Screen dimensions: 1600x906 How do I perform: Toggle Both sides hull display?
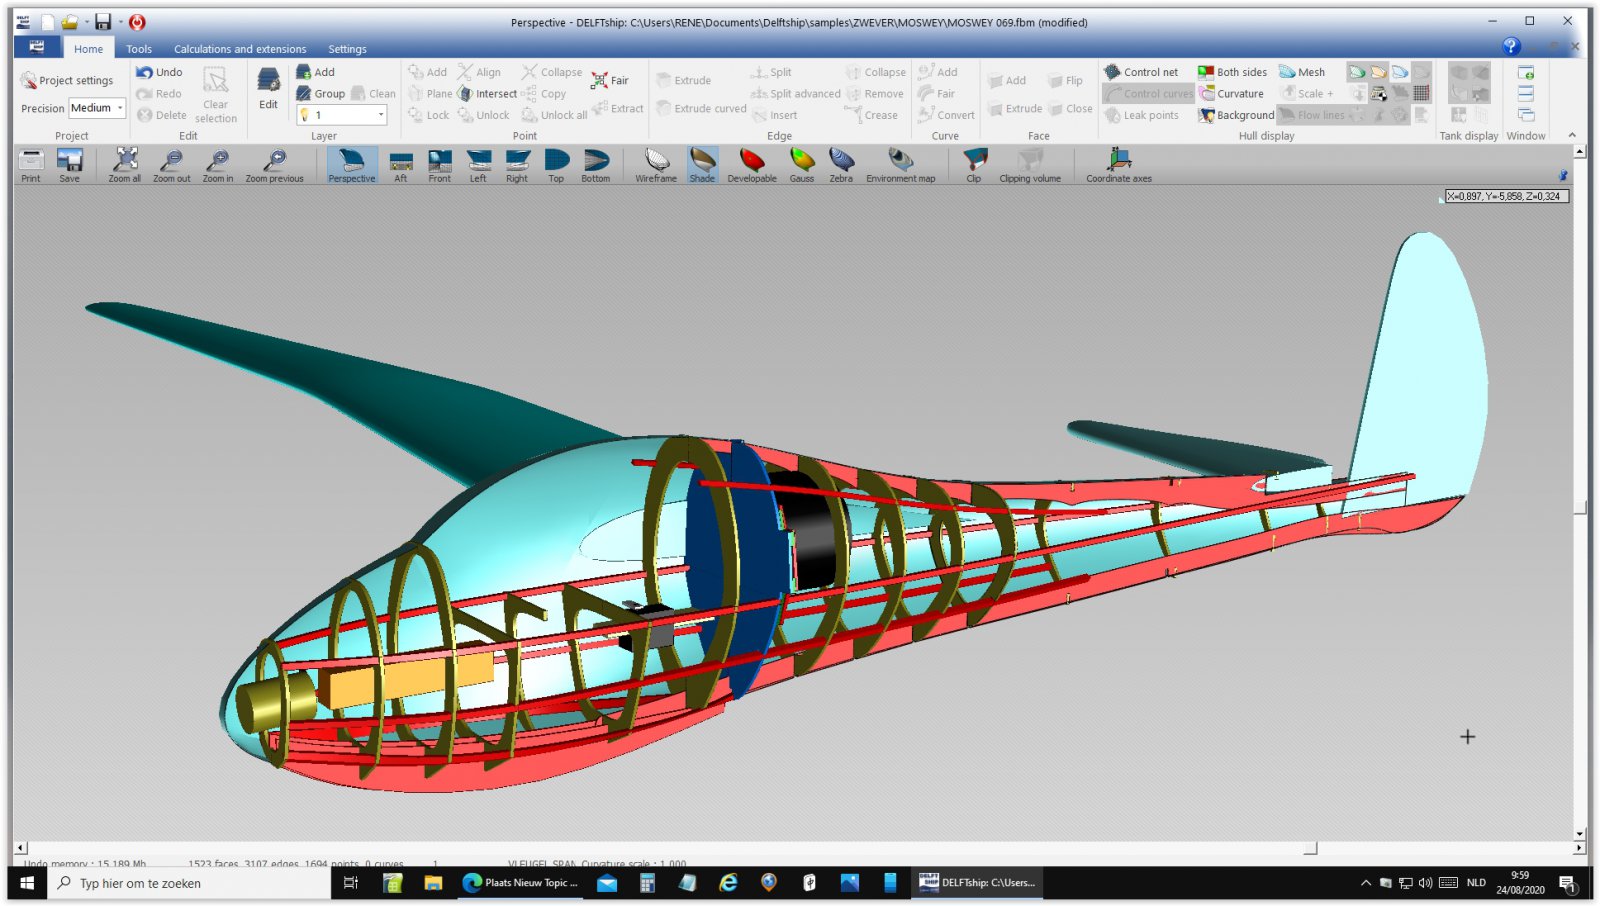click(1233, 72)
